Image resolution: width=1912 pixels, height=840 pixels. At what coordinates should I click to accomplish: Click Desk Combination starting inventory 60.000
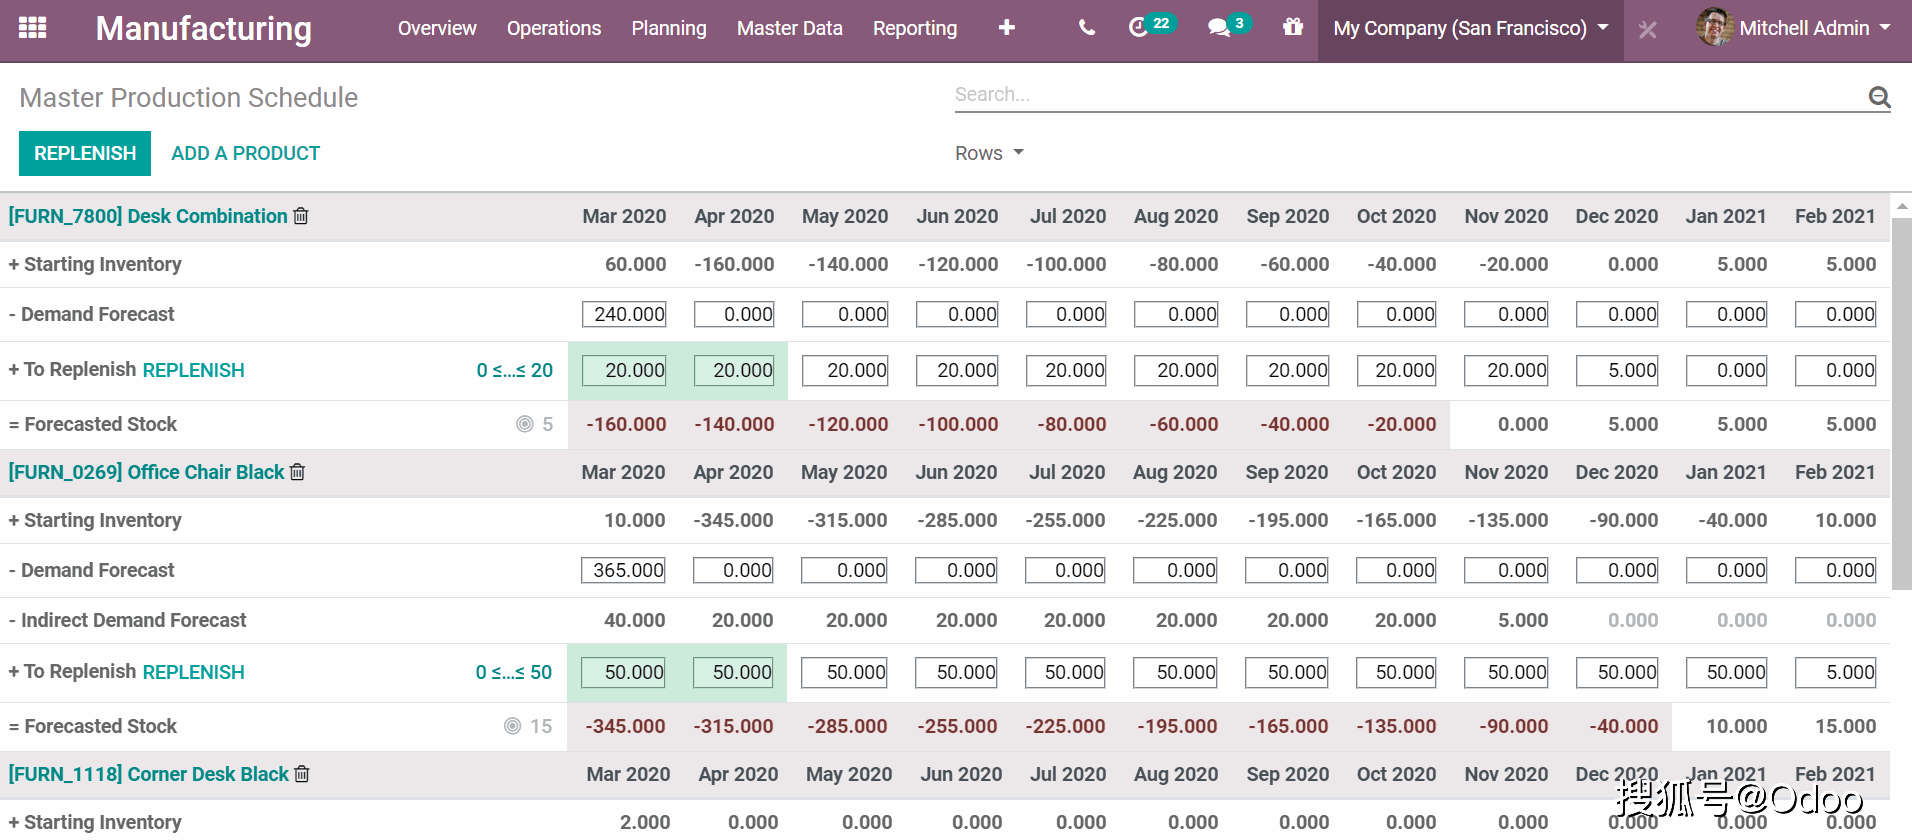tap(636, 264)
